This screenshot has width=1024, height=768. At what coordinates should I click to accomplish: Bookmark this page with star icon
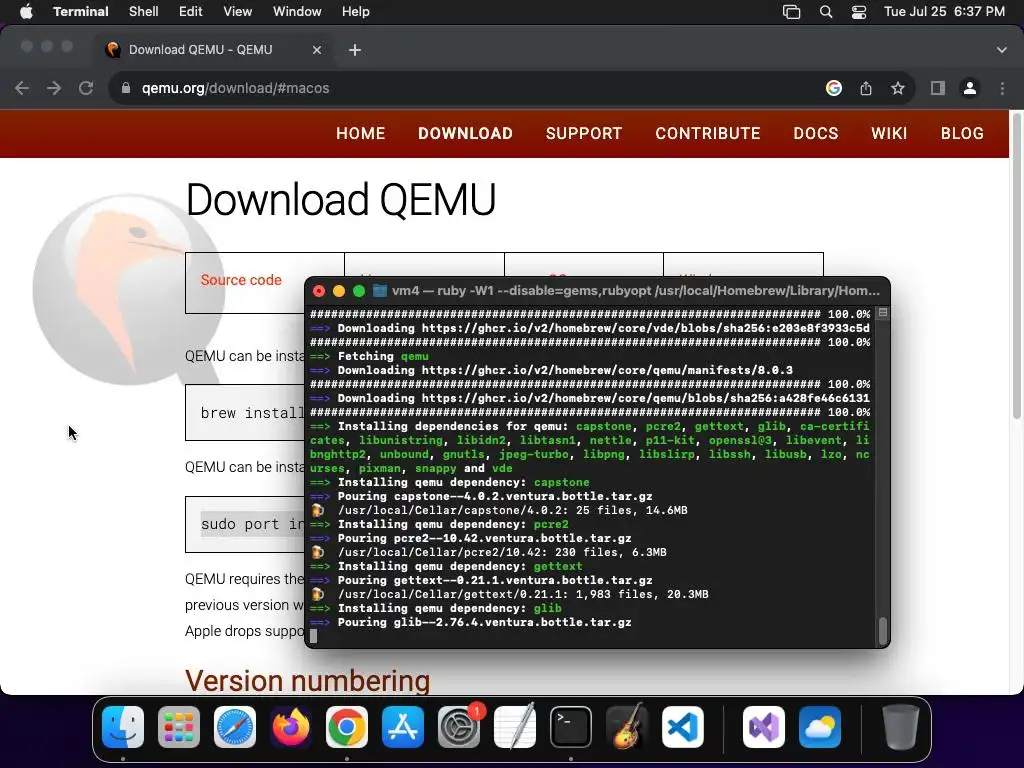click(x=898, y=88)
